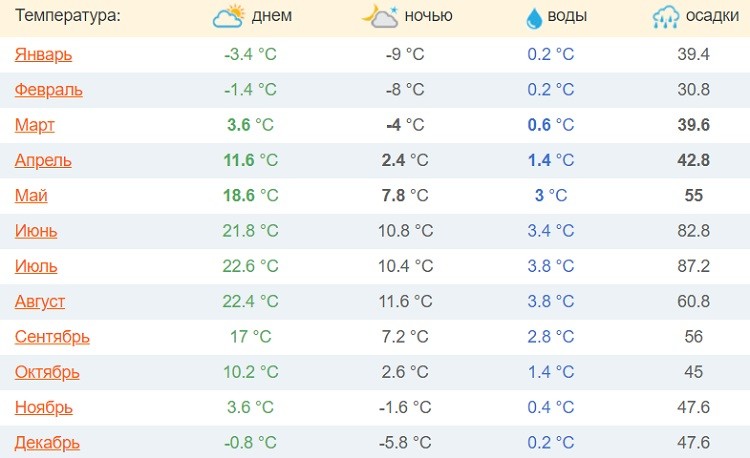The image size is (750, 458).
Task: Click the sun and cloud daytime icon
Action: (229, 16)
